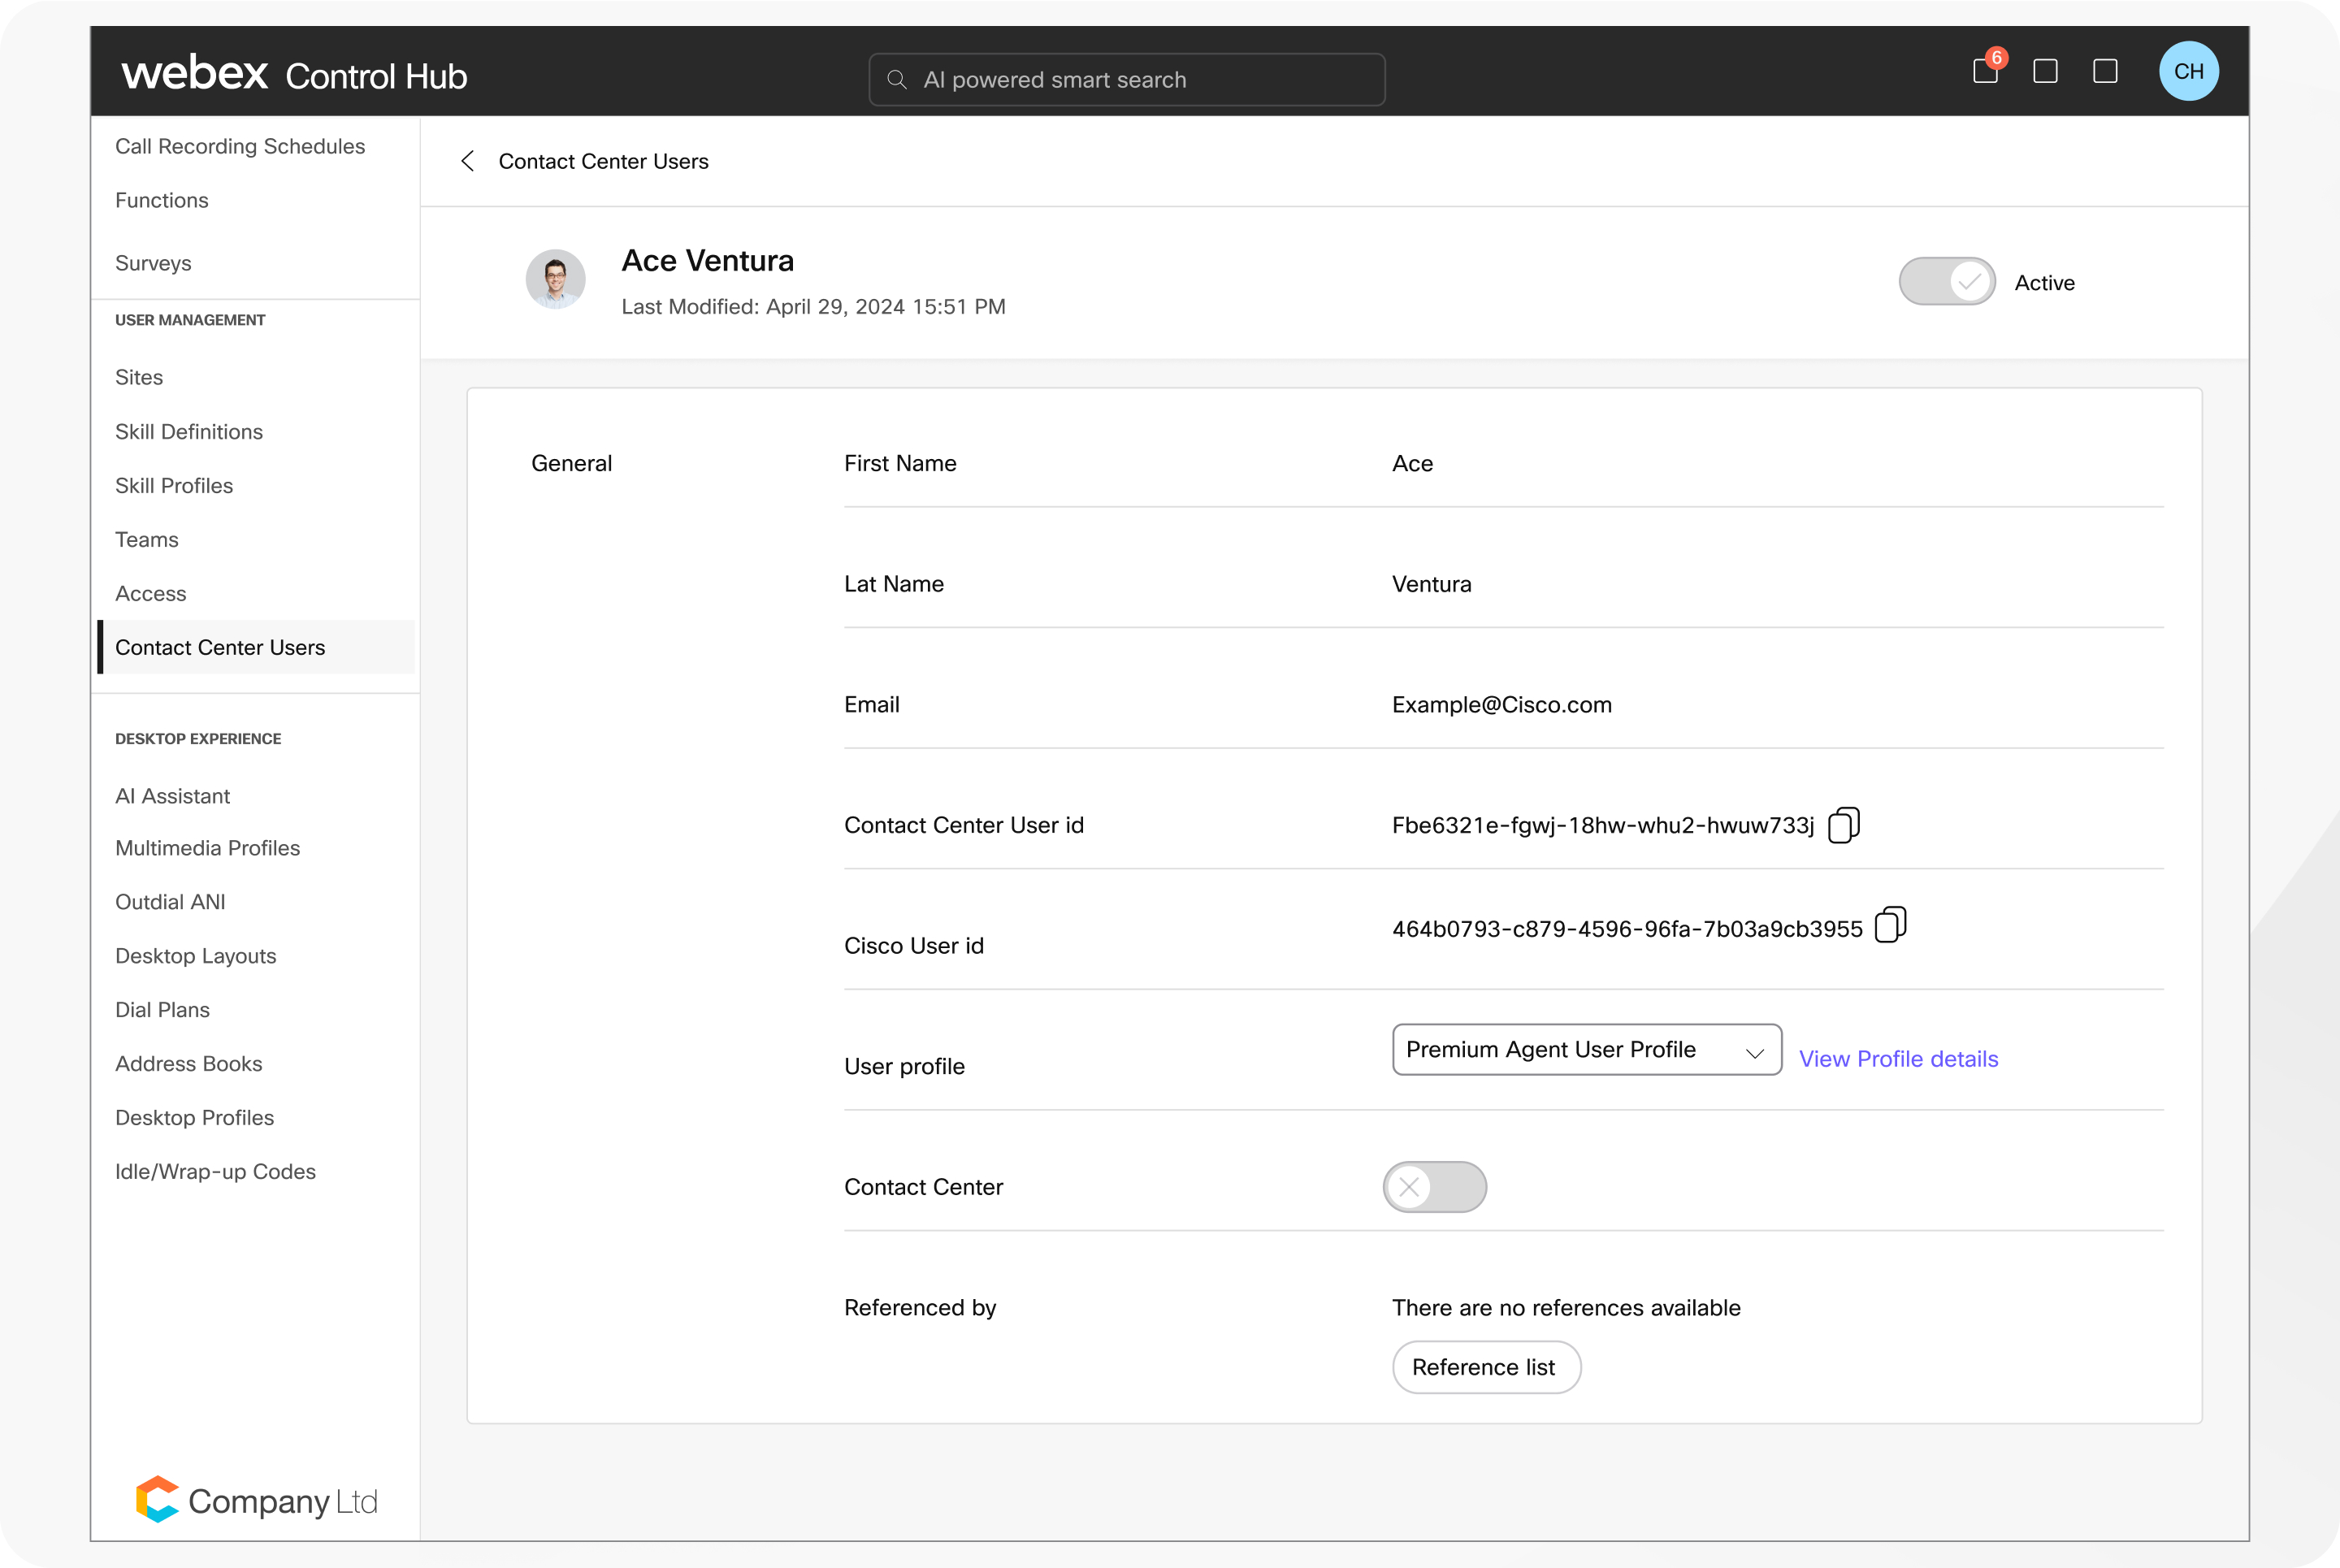Image resolution: width=2340 pixels, height=1568 pixels.
Task: Click the First Name value Ace
Action: pos(1412,463)
